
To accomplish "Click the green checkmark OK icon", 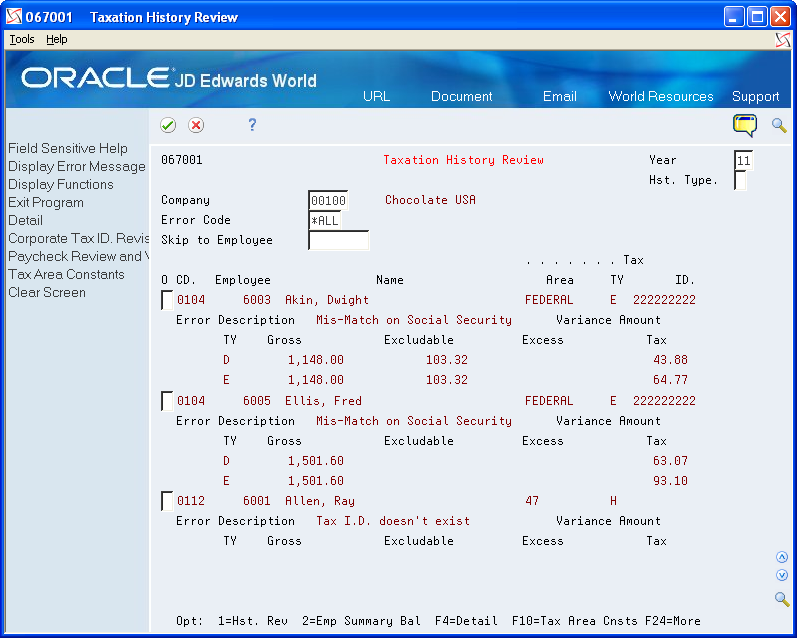I will (168, 125).
